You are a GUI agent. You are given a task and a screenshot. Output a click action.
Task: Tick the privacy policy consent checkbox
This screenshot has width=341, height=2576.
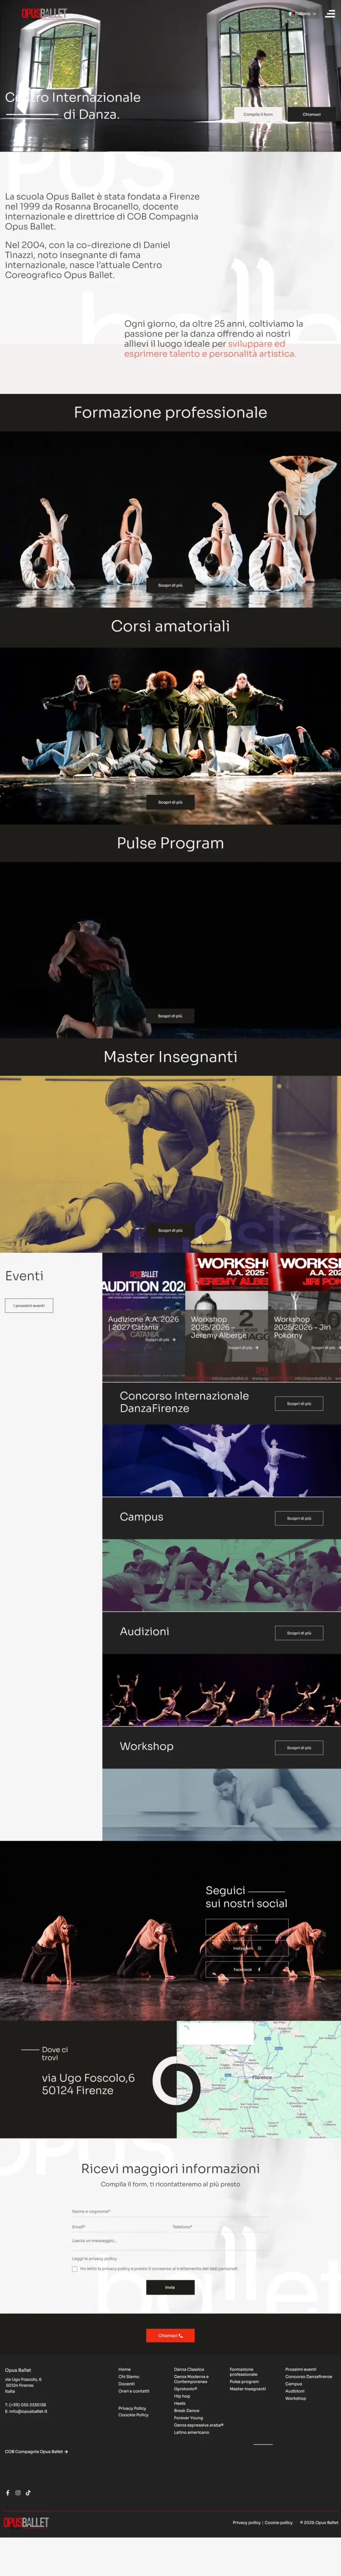[74, 2269]
